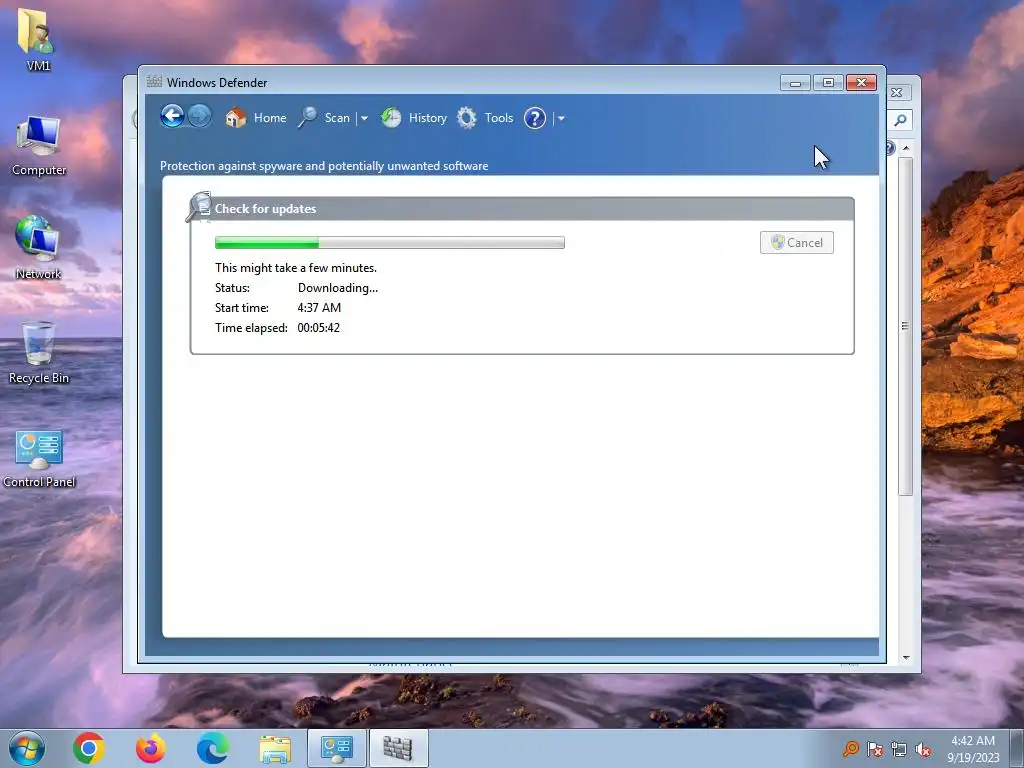Image resolution: width=1024 pixels, height=768 pixels.
Task: Open the taskbar clock showing 4:42 AM
Action: [x=973, y=748]
